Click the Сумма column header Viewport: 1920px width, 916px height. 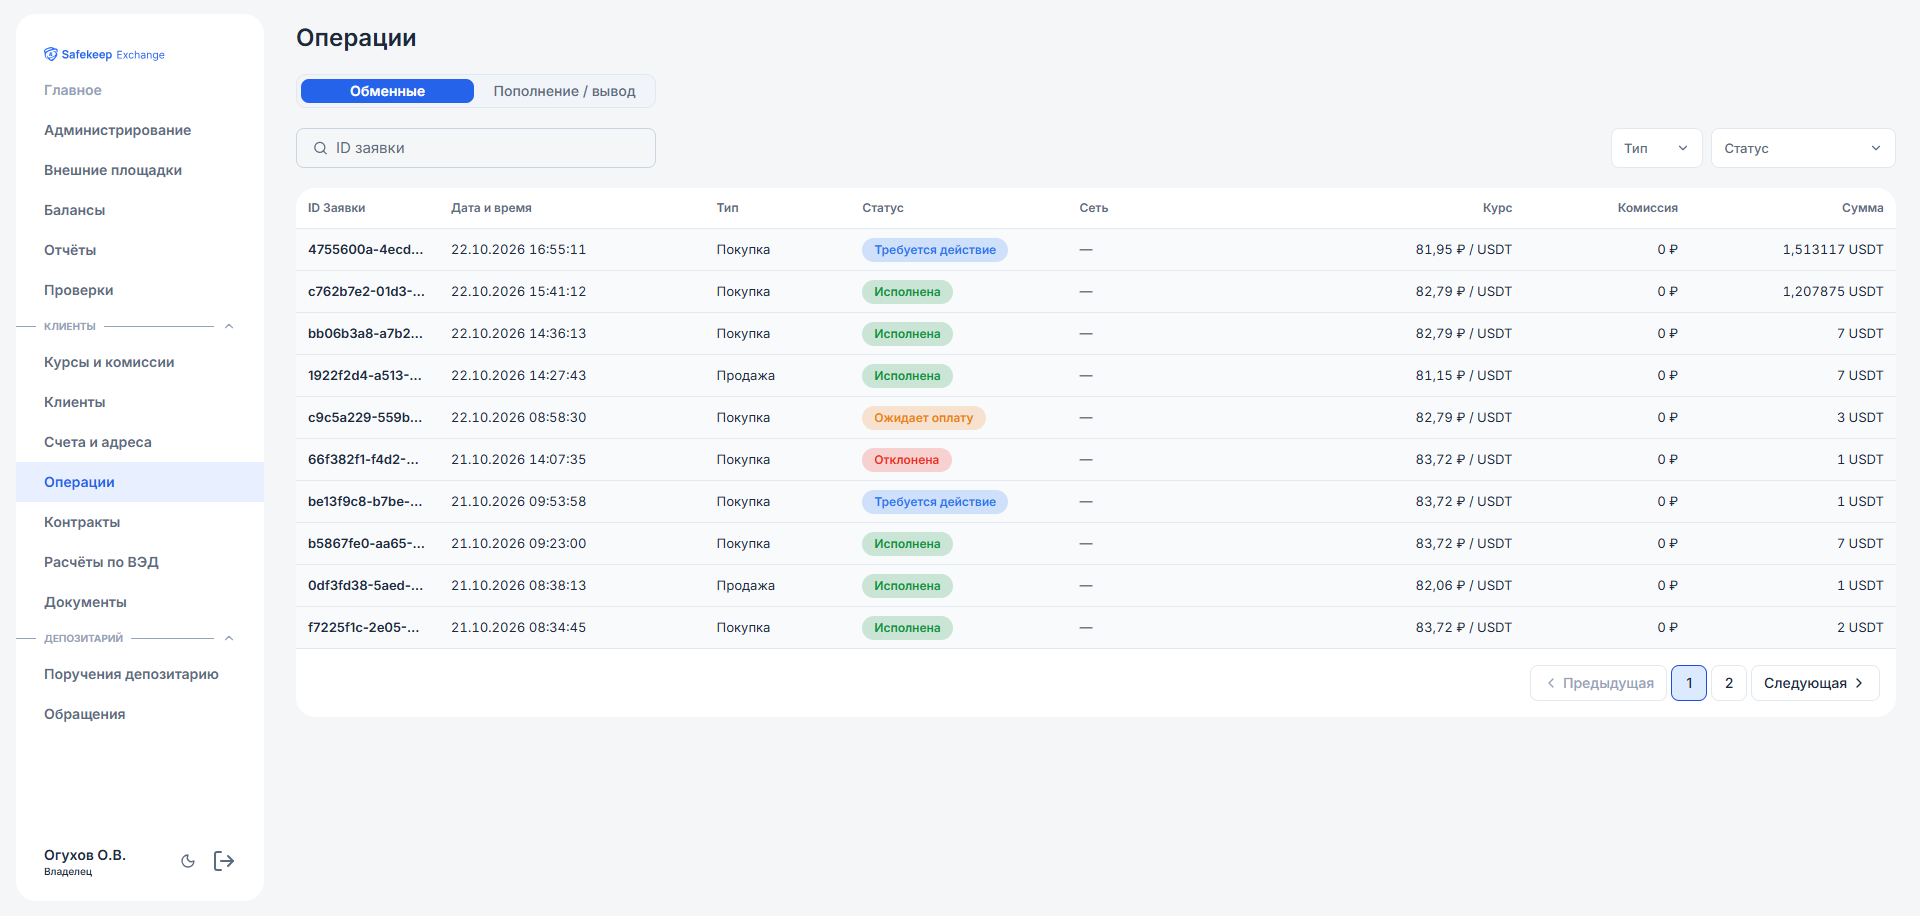1862,208
